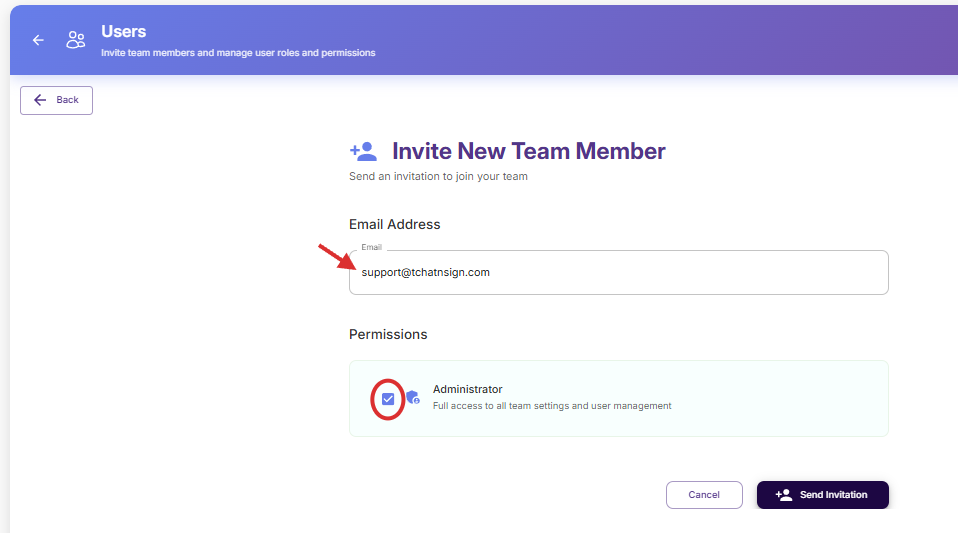Click the Administrator permission label text
Viewport: 958px width, 533px height.
point(467,389)
